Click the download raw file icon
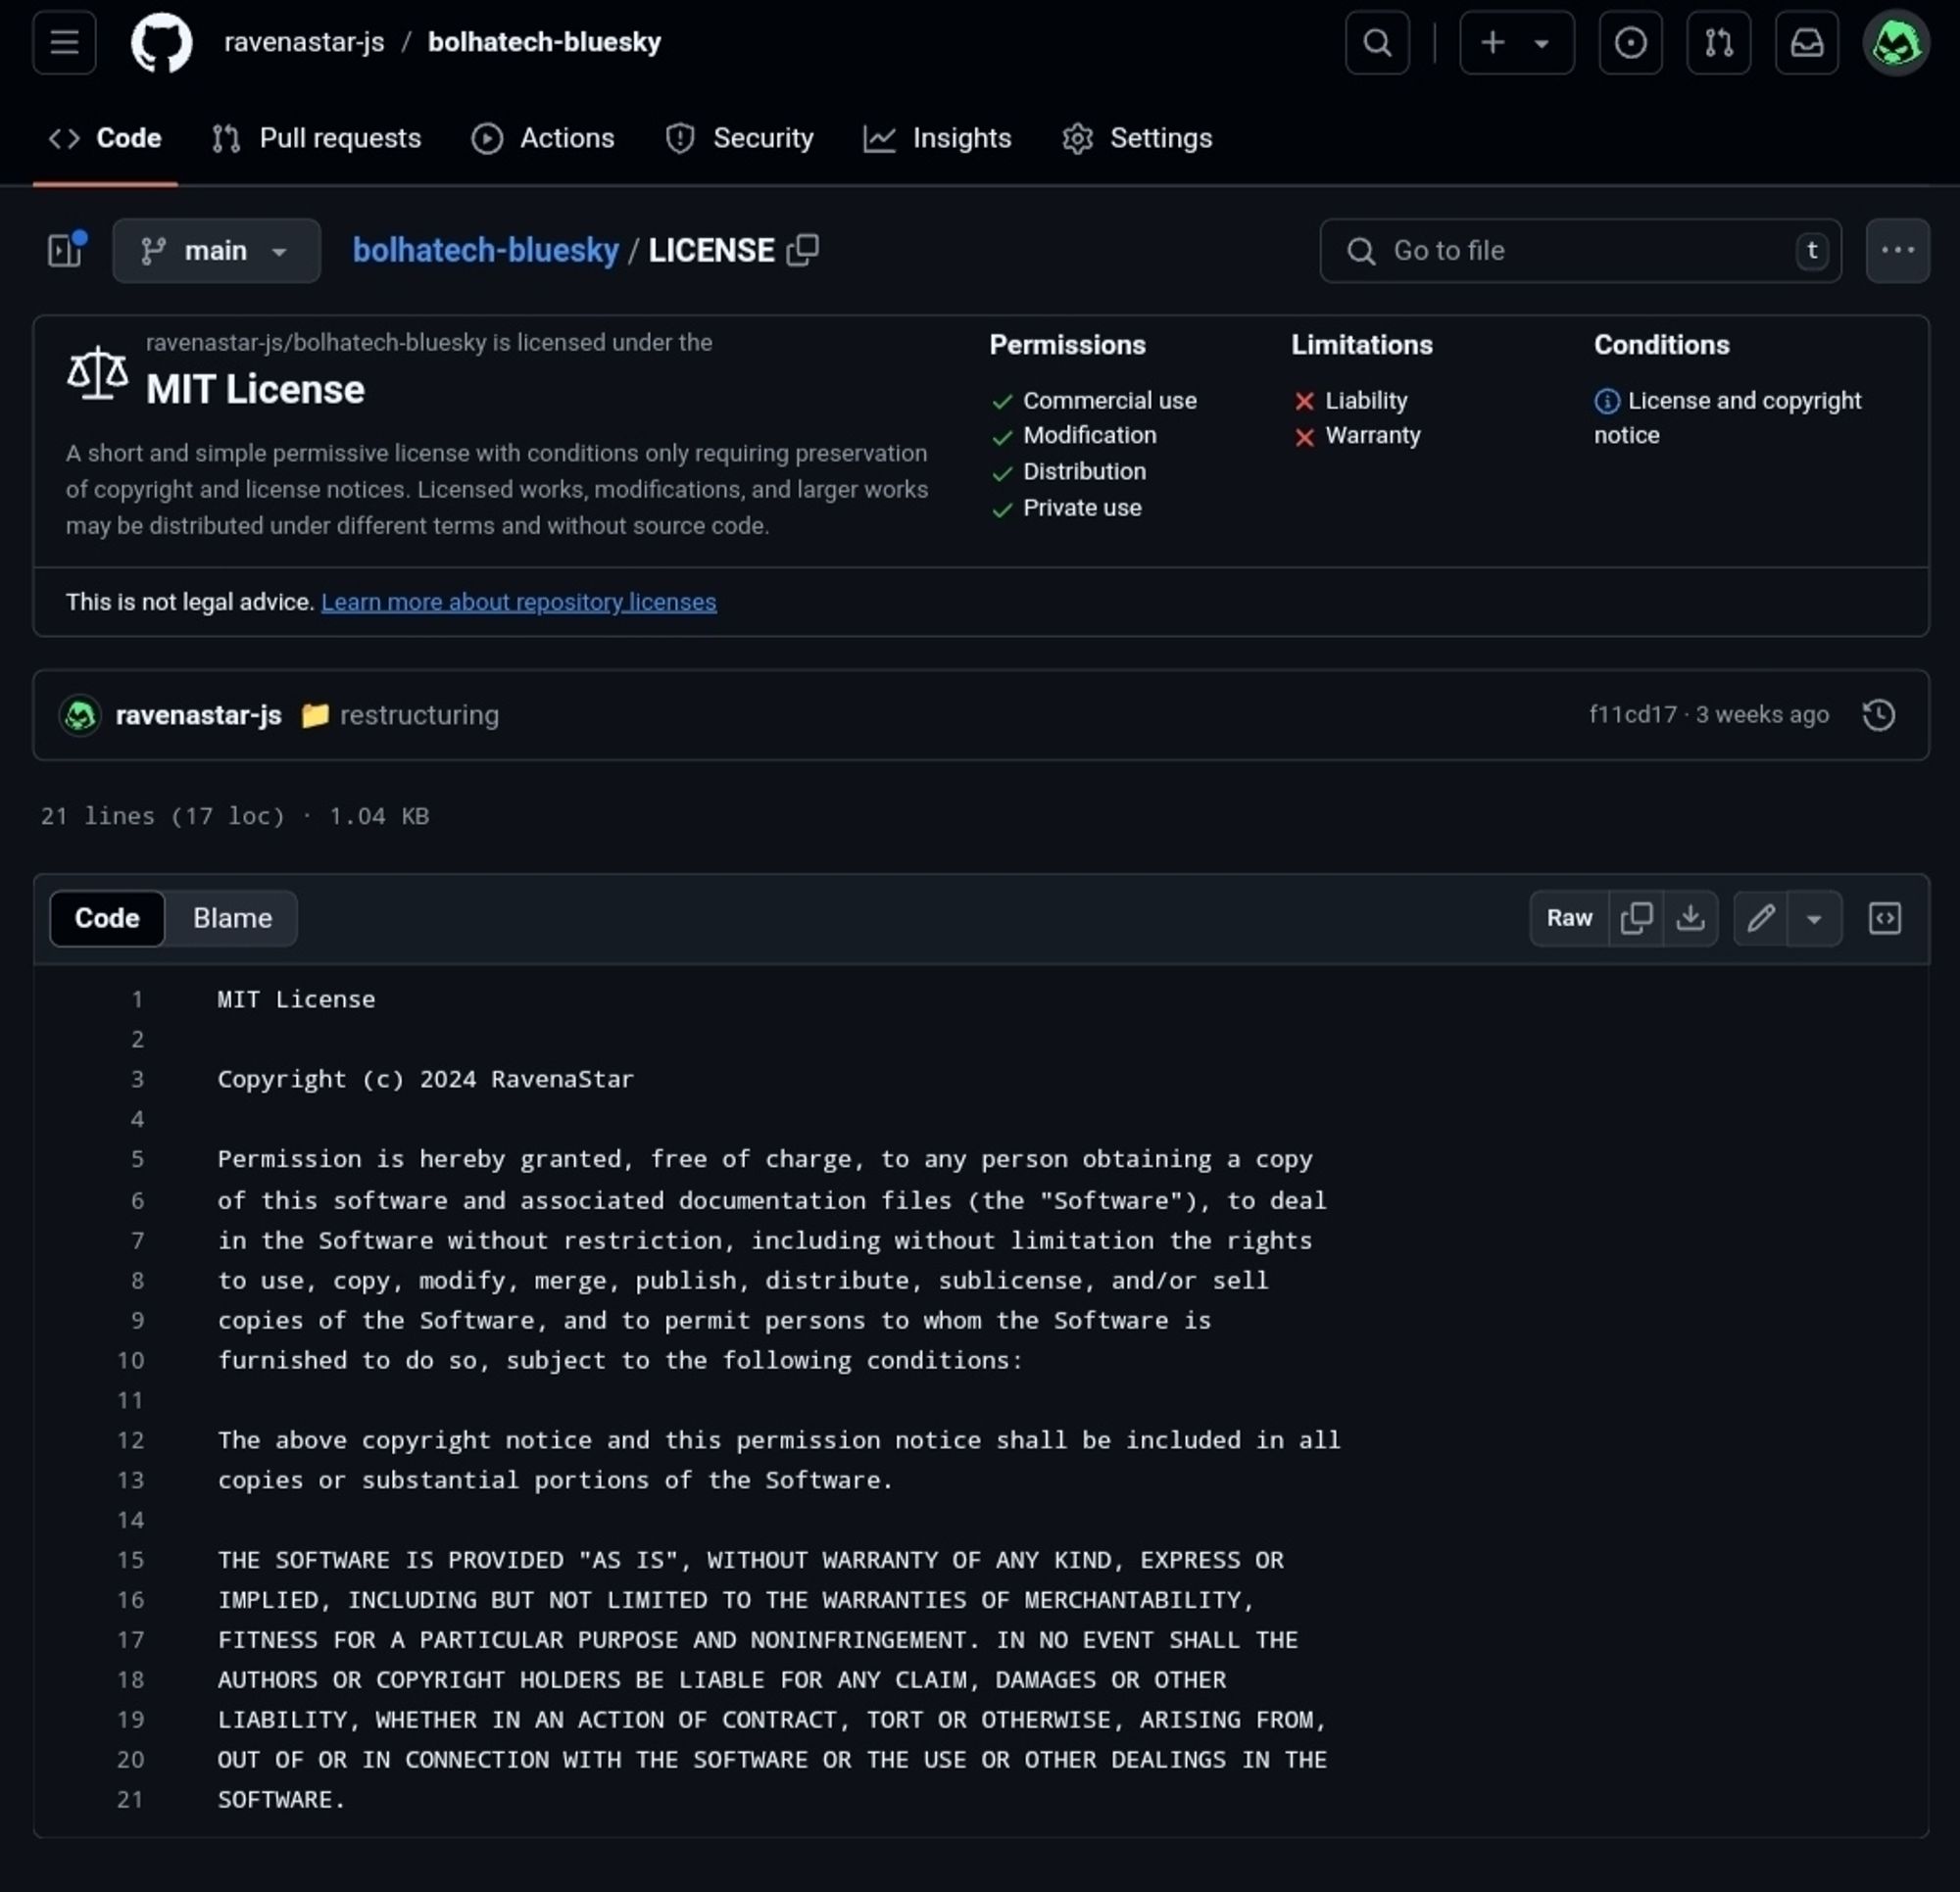 1689,917
